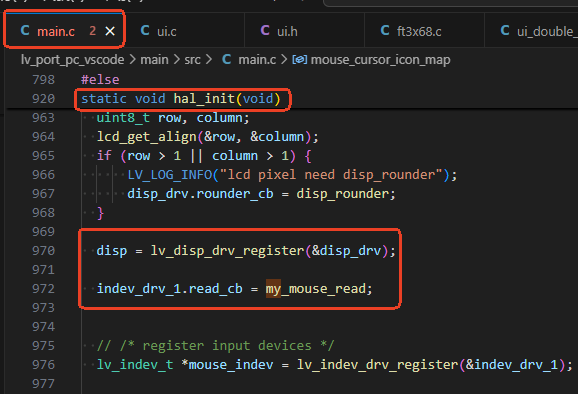Screen dimensions: 578x394
Task: Click the purple C icon on ui.h tab
Action: point(265,31)
